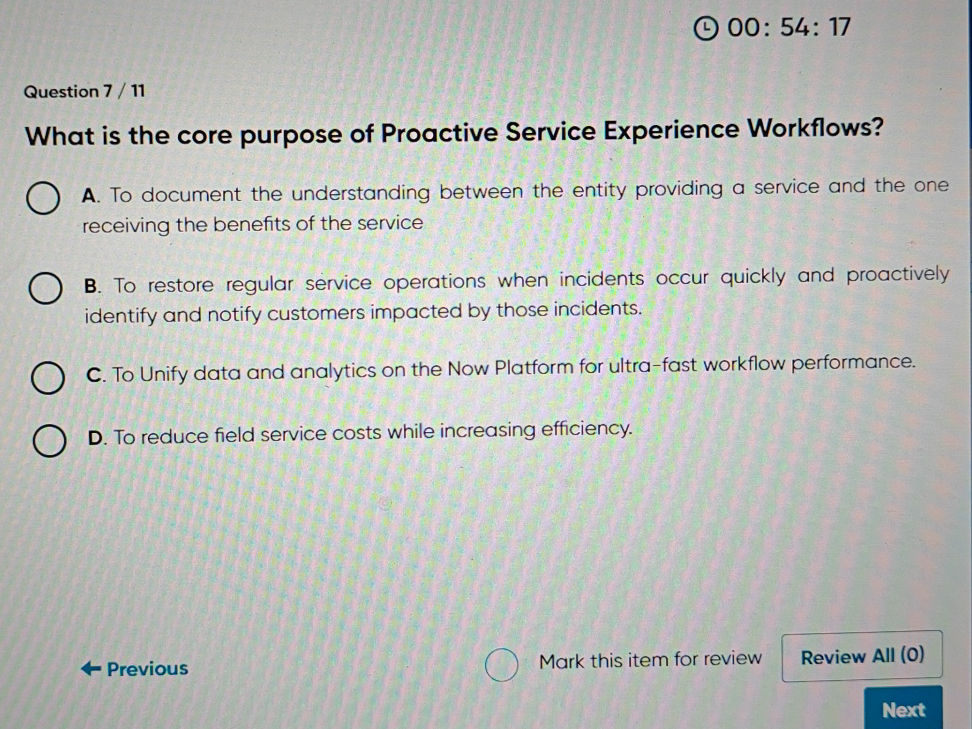Open Review All (0)

tap(861, 655)
